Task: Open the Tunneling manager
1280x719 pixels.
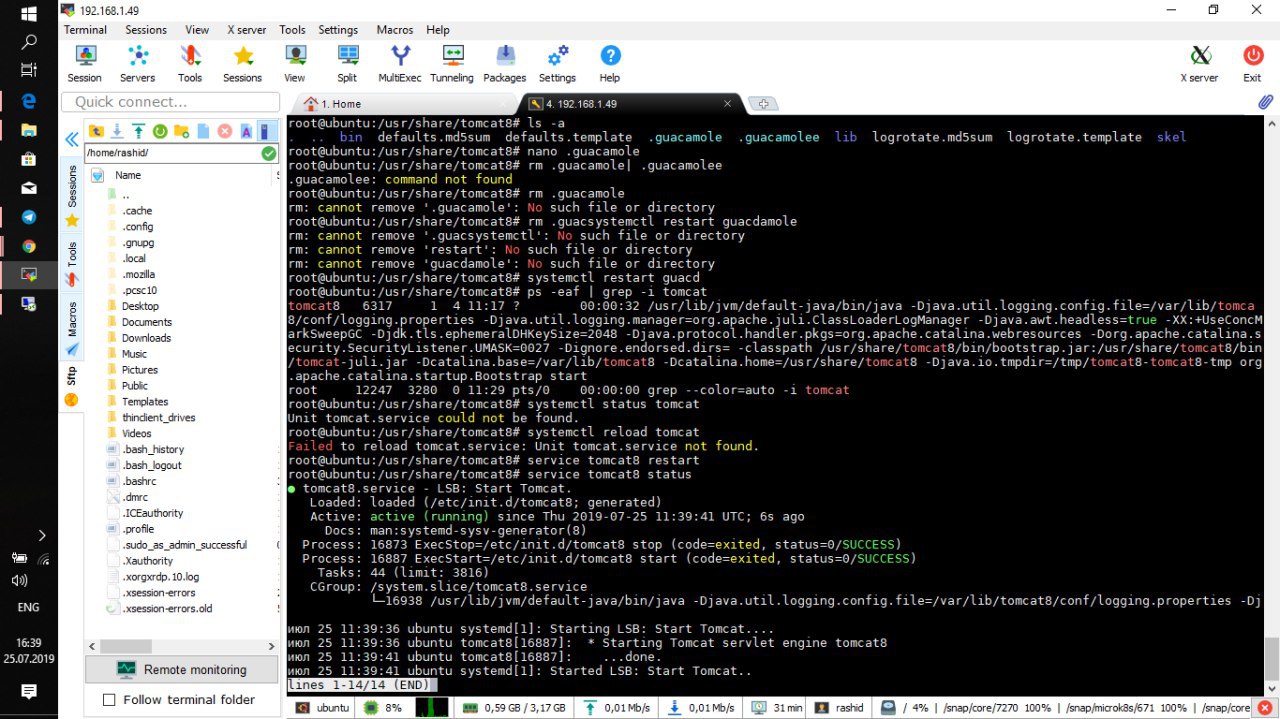Action: [x=452, y=64]
